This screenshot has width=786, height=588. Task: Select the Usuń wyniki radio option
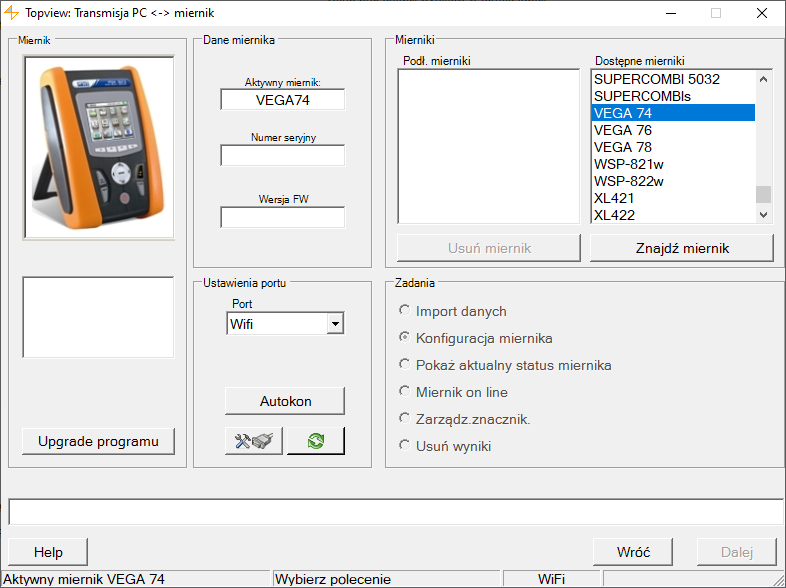(405, 446)
